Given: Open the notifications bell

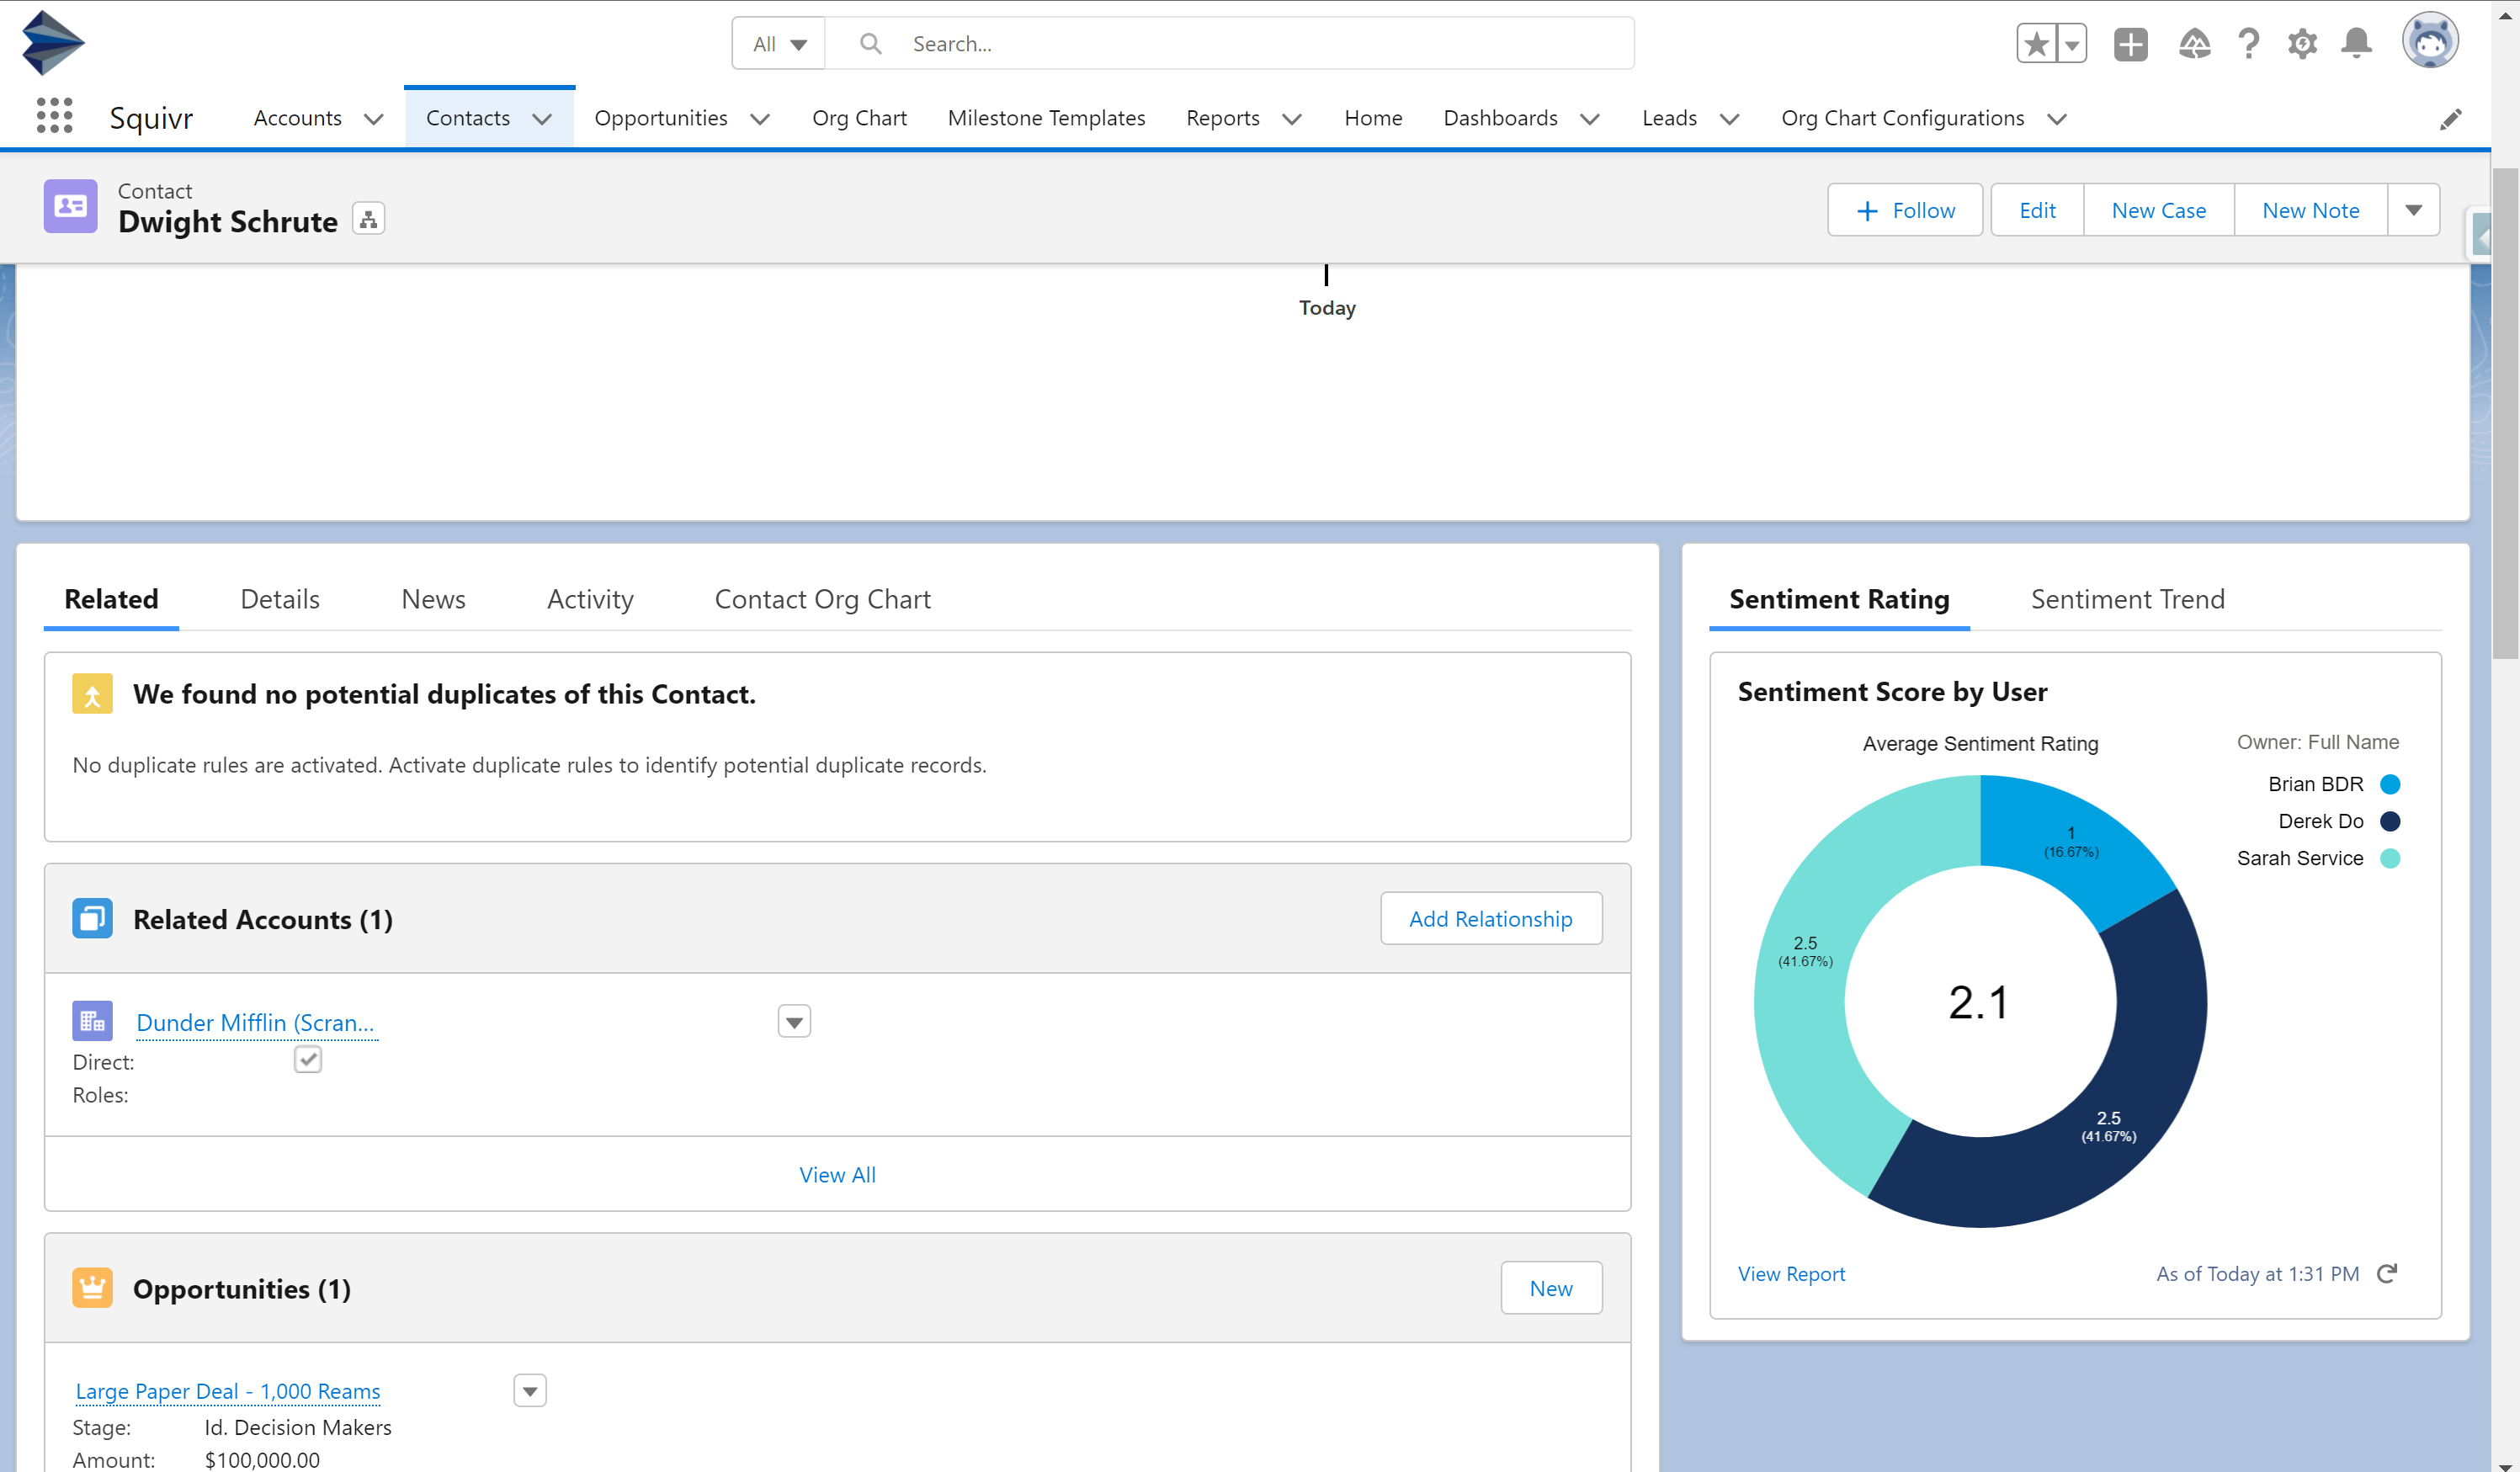Looking at the screenshot, I should coord(2356,44).
